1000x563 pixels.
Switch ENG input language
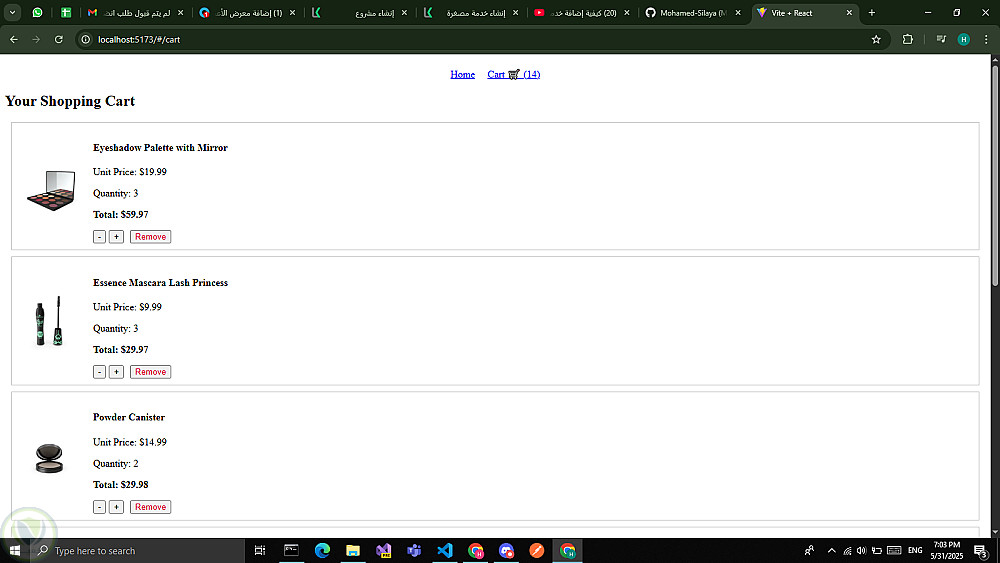pos(915,550)
